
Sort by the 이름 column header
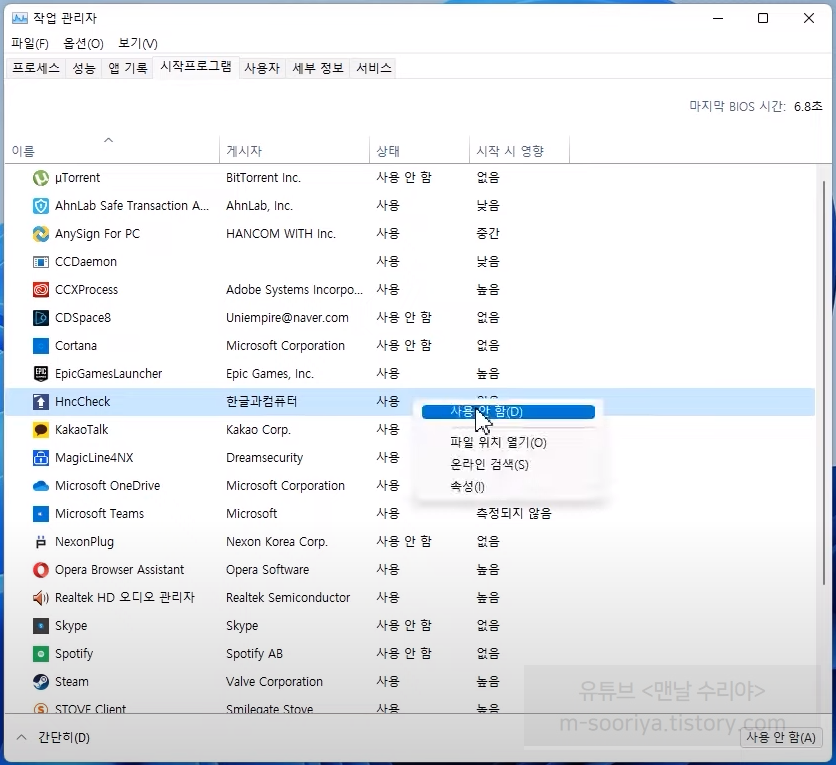click(112, 151)
